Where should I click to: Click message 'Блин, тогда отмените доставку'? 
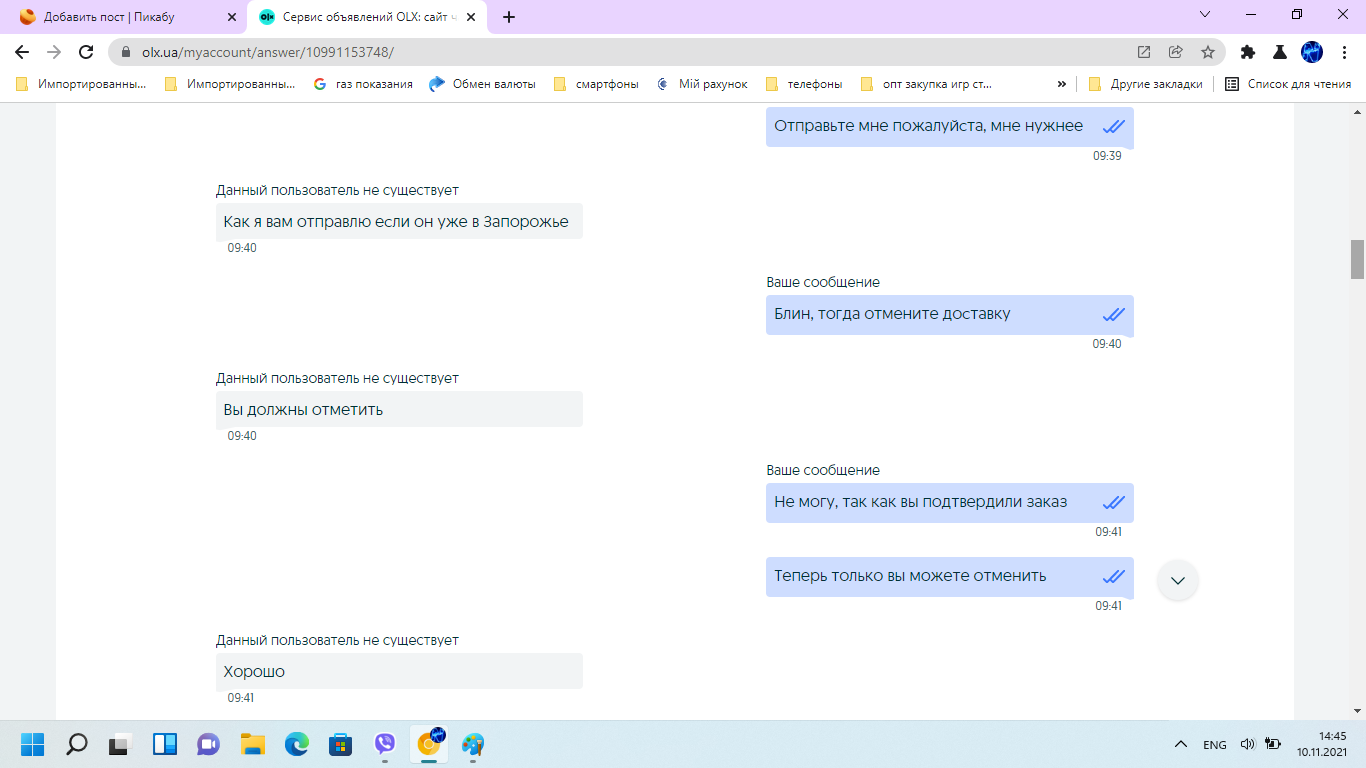point(950,314)
